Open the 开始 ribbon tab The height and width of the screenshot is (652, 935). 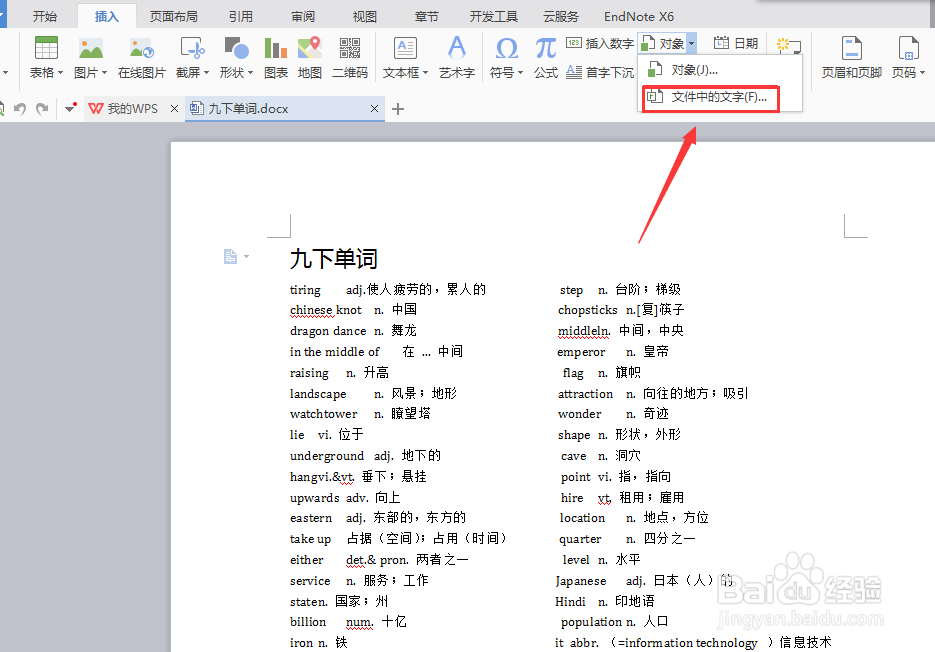tap(45, 16)
